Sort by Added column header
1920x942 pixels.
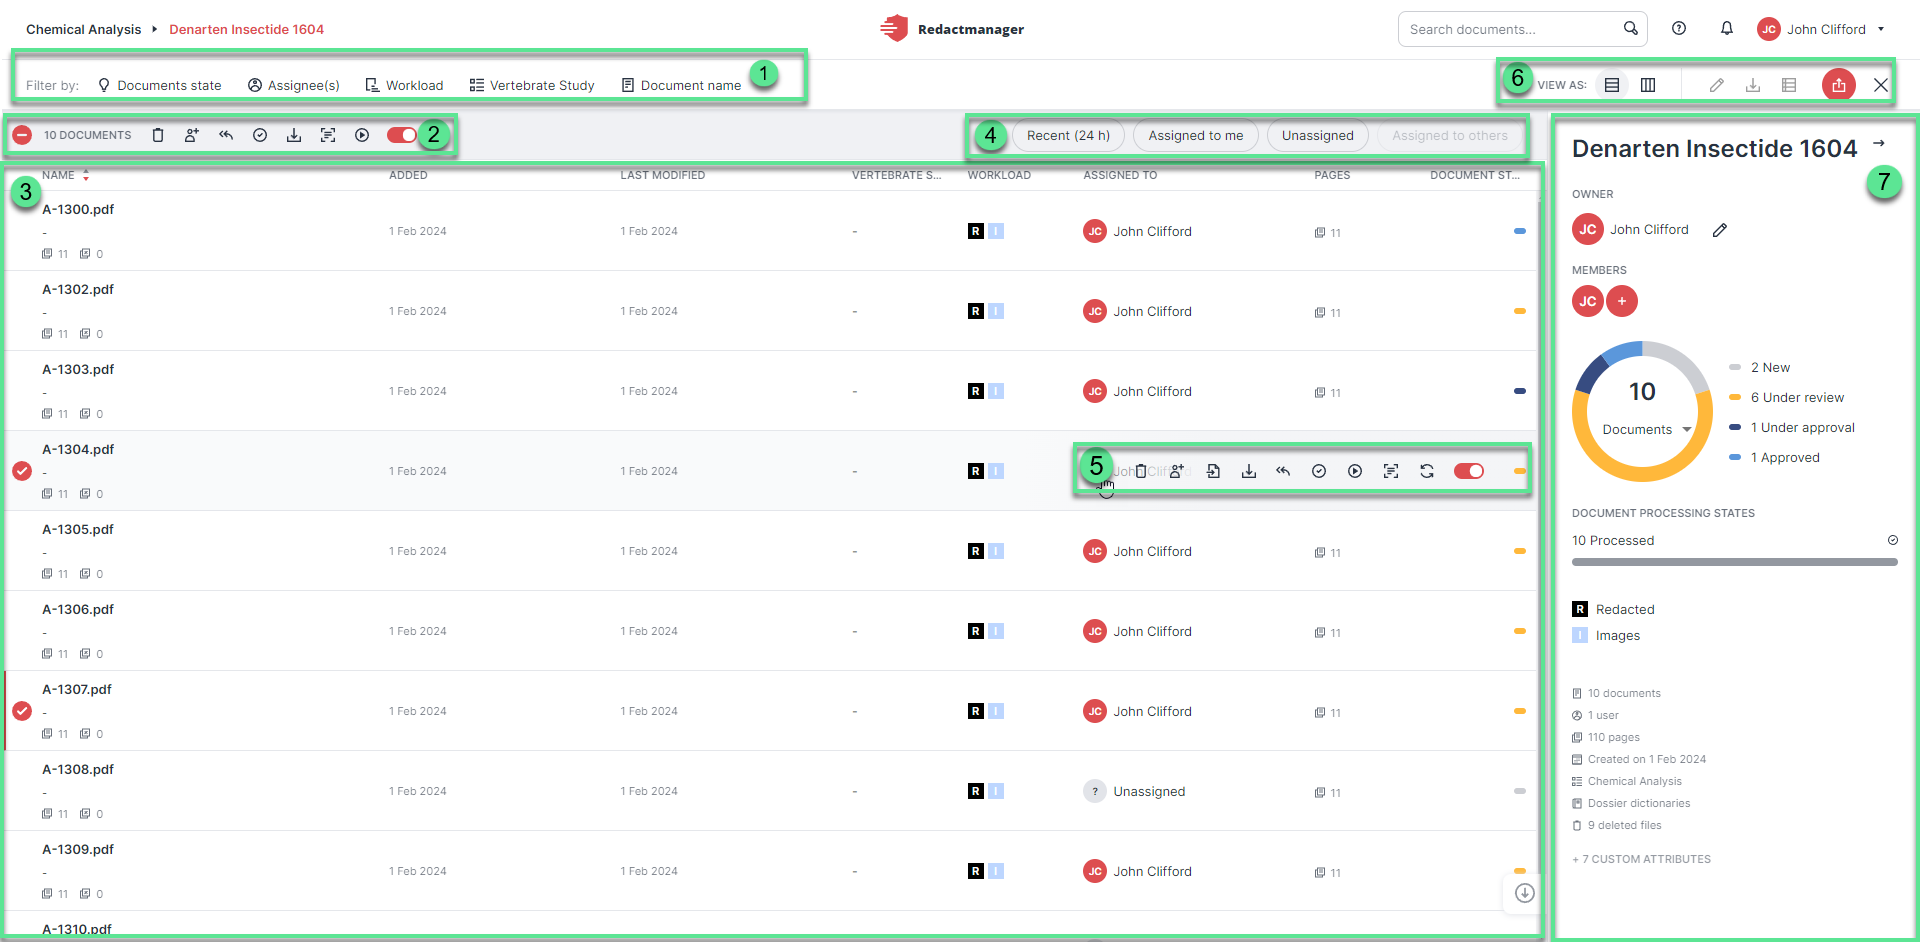coord(408,175)
